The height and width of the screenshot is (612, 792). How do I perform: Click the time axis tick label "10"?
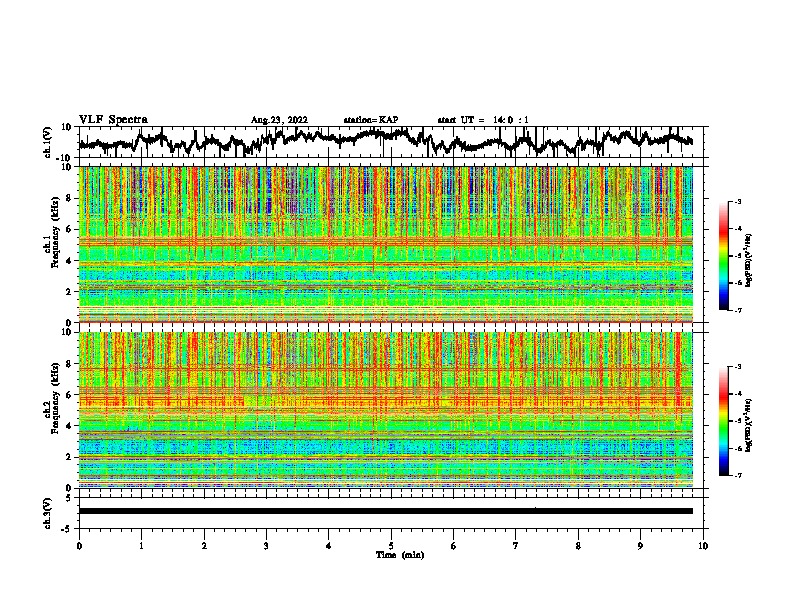click(x=703, y=546)
